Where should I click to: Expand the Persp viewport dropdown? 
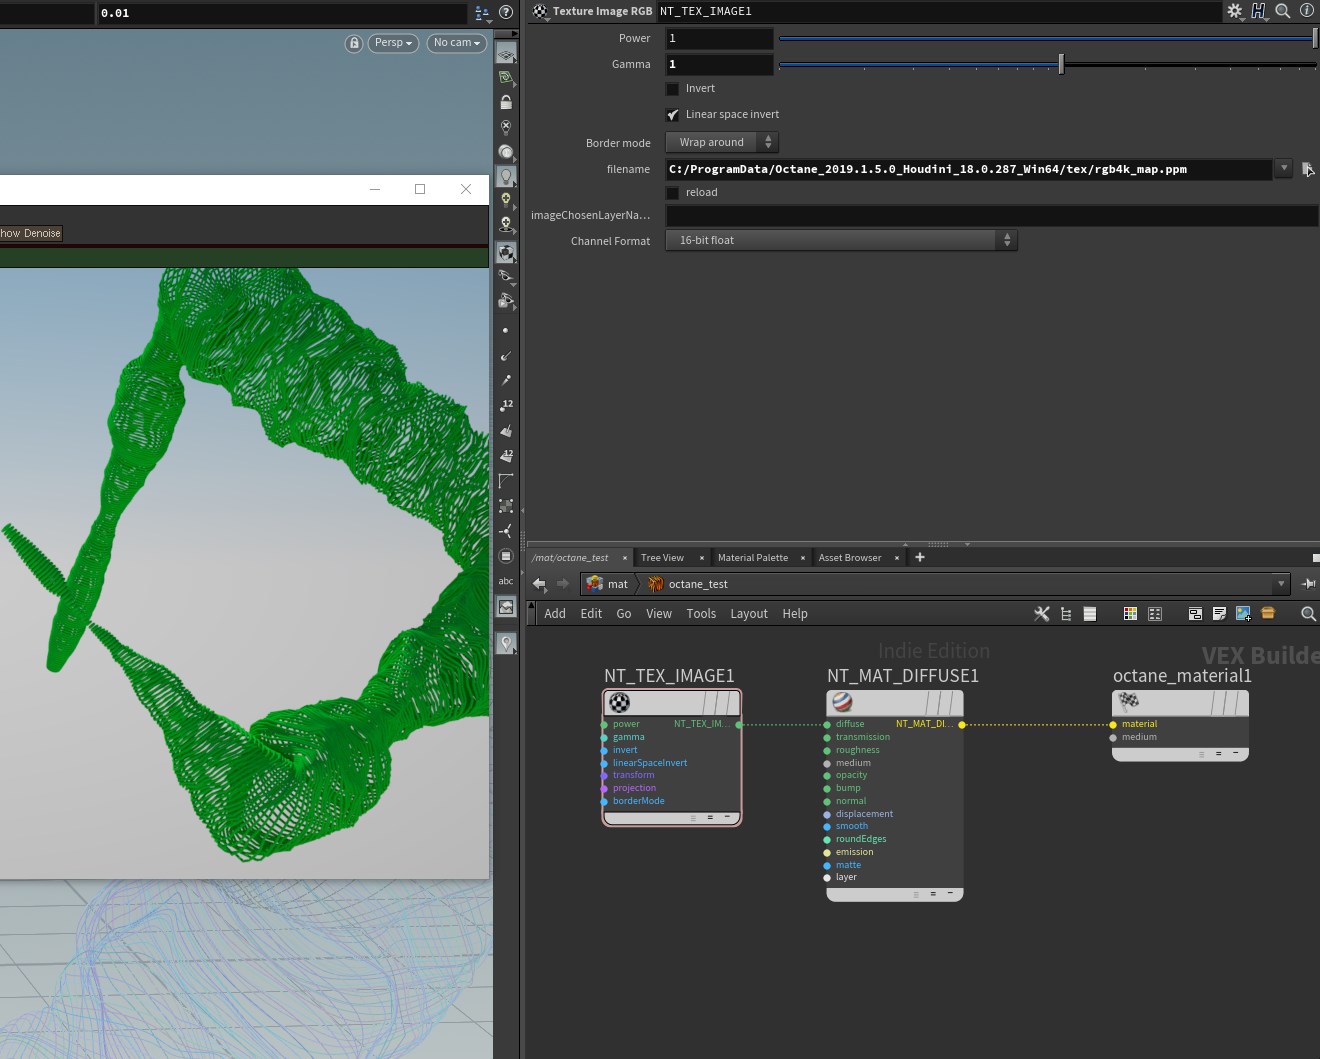click(392, 43)
